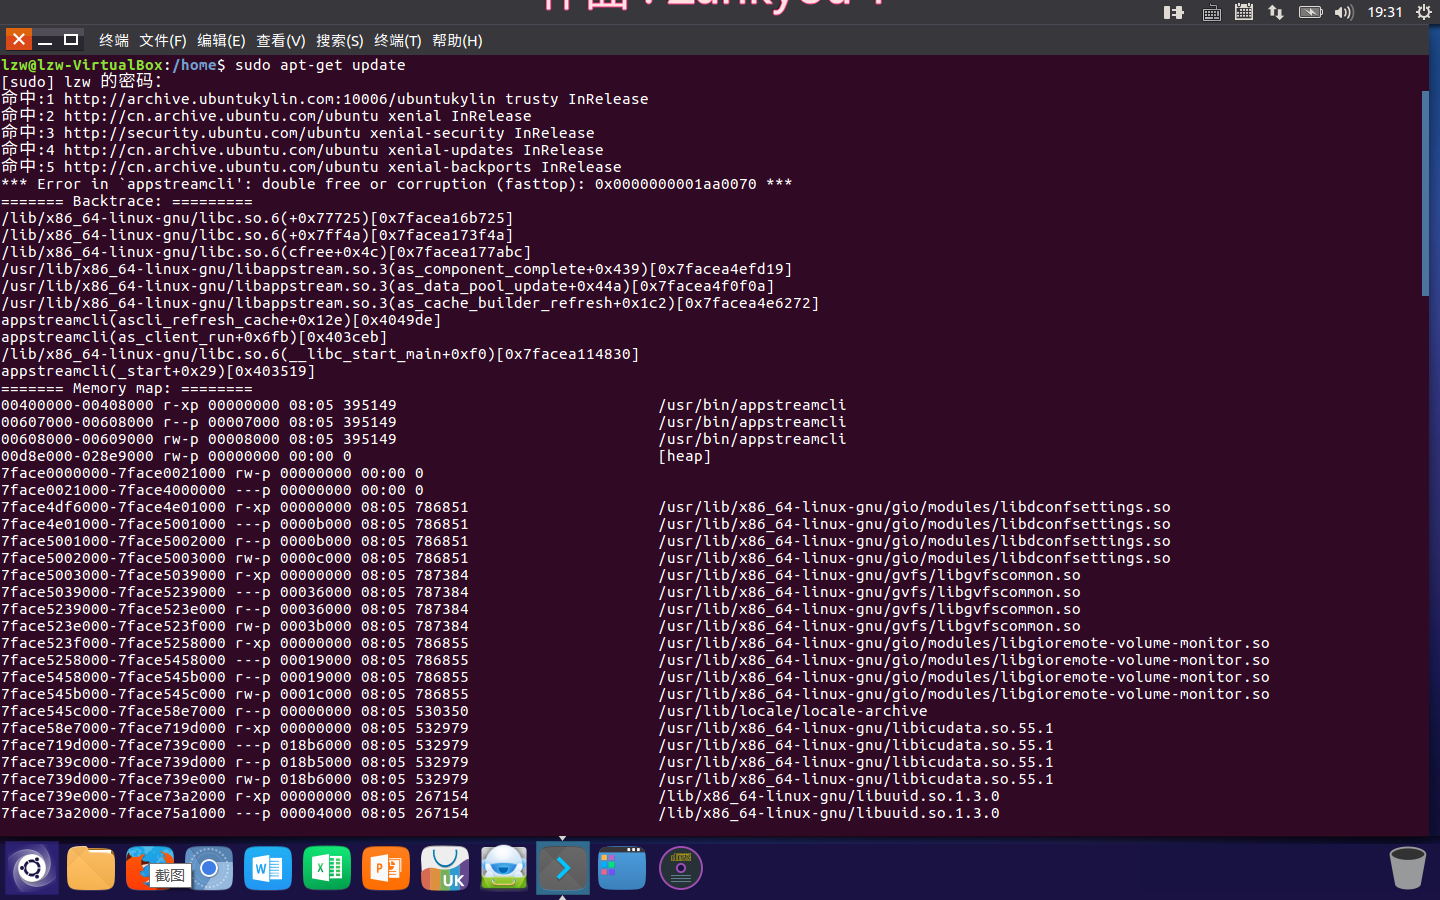Click the 'as_client_run+0x6fb' backtrace line
This screenshot has height=900, width=1440.
[x=194, y=337]
